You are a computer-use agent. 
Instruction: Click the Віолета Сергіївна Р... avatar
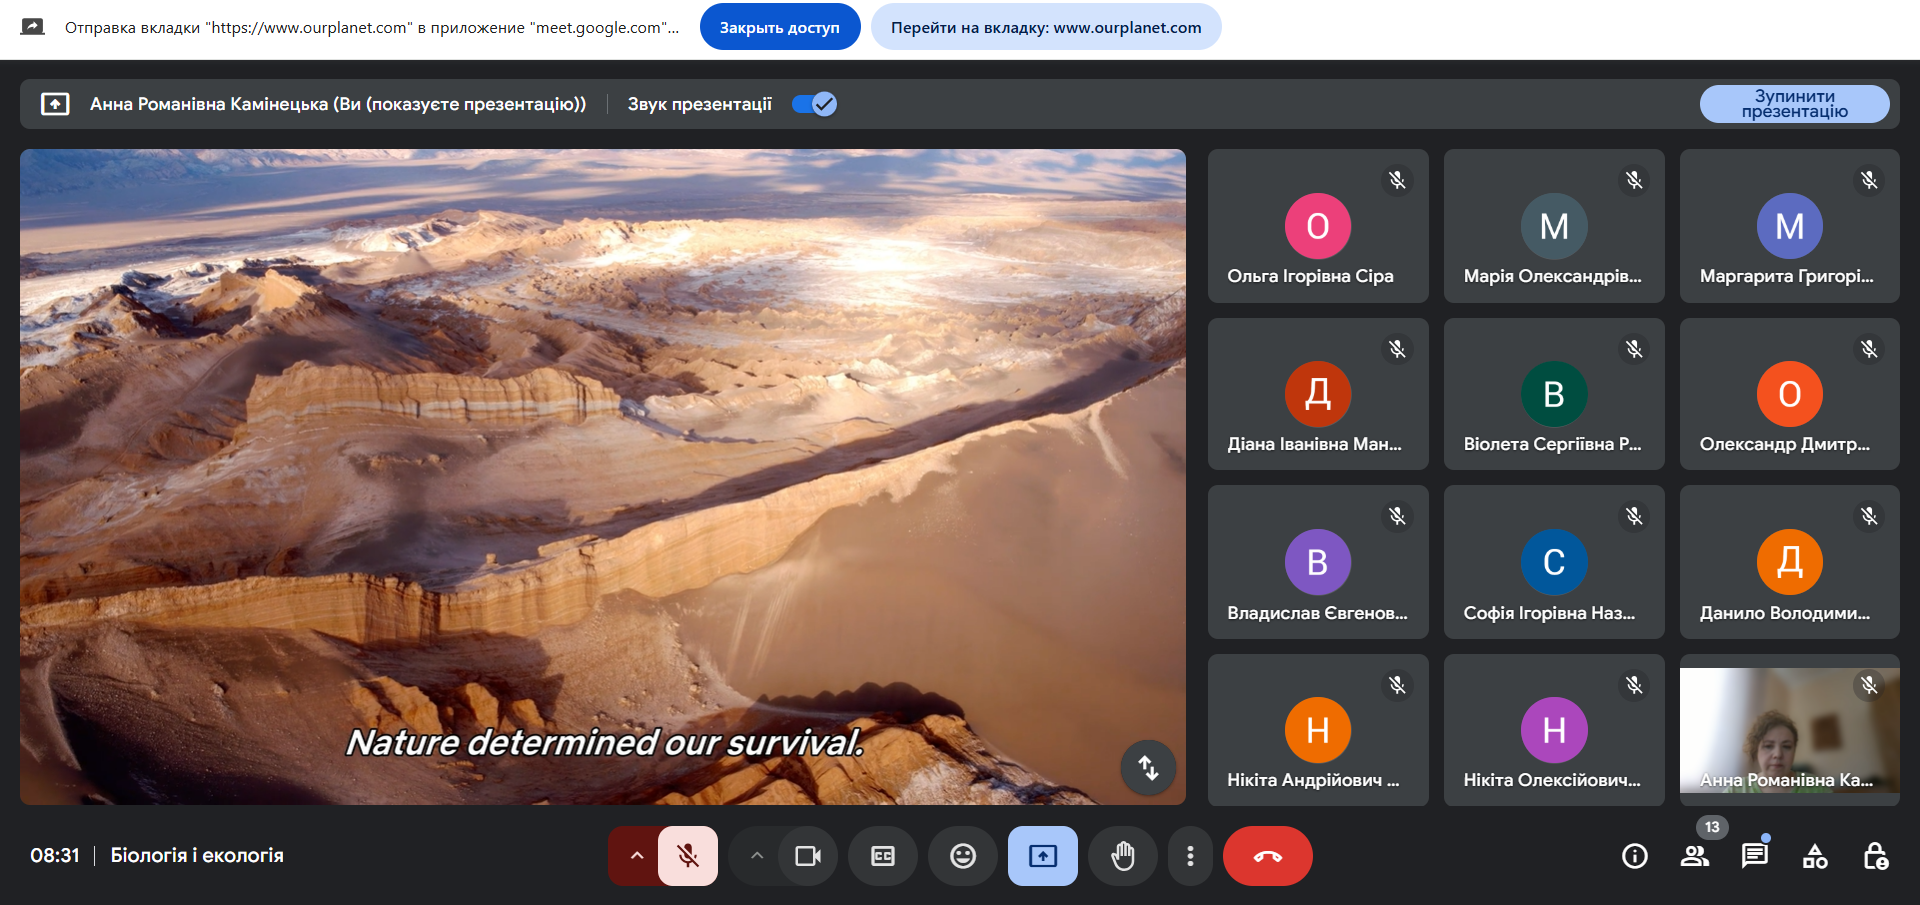(x=1554, y=394)
